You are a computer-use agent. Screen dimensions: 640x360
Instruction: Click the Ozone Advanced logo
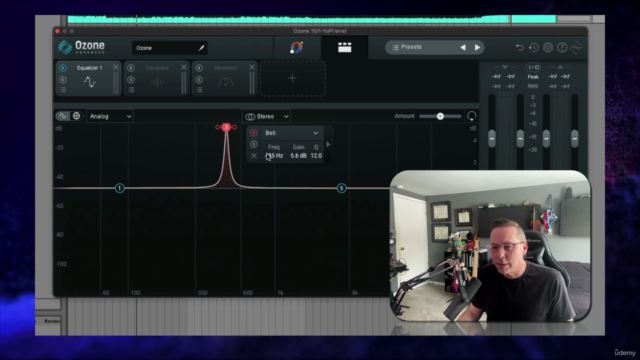(x=82, y=47)
